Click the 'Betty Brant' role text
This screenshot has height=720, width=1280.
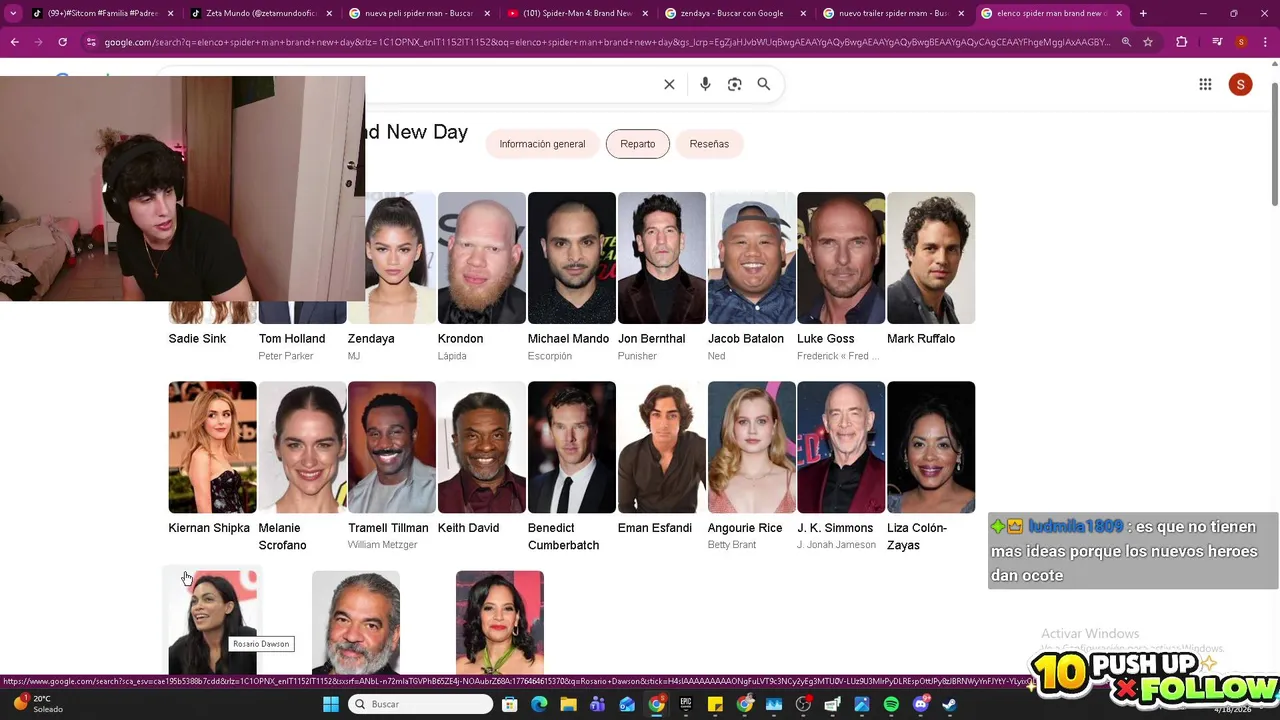point(732,545)
